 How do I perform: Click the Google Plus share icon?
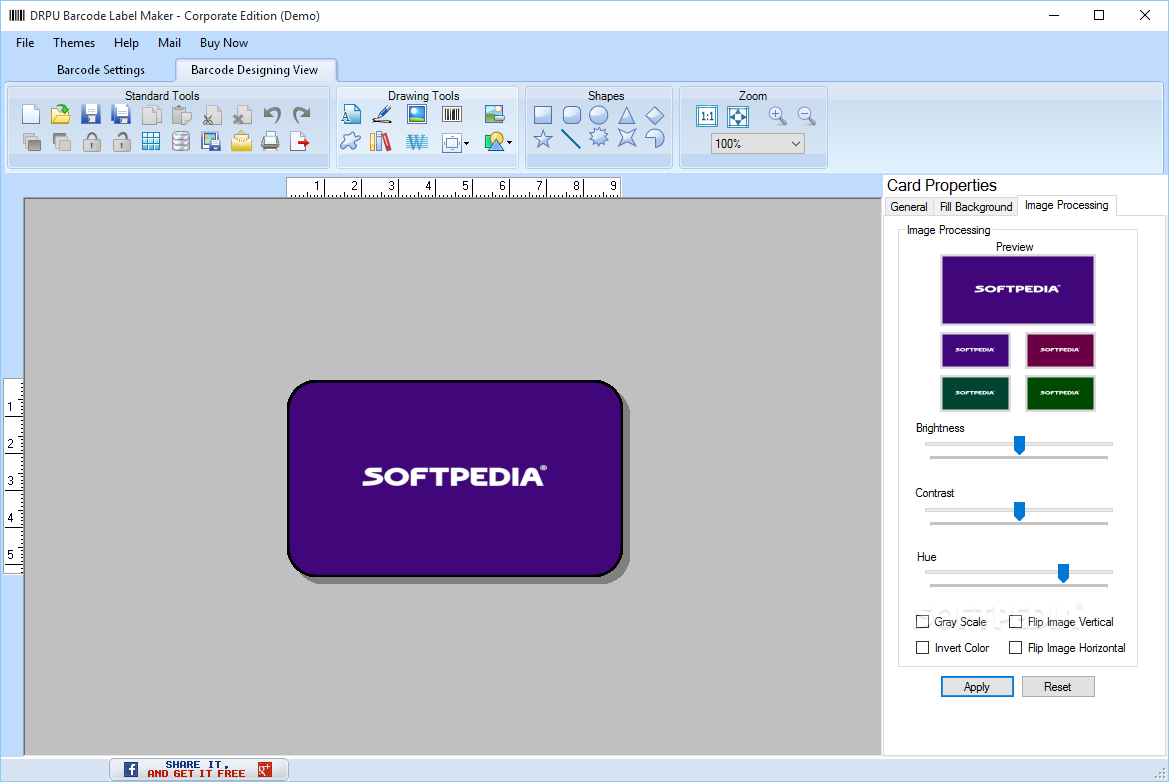click(x=265, y=769)
